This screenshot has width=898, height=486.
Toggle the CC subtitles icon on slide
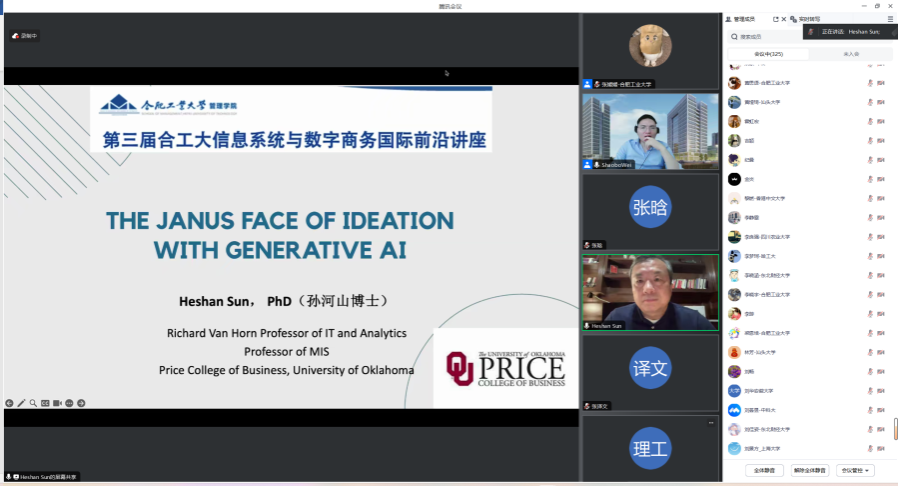tap(45, 403)
